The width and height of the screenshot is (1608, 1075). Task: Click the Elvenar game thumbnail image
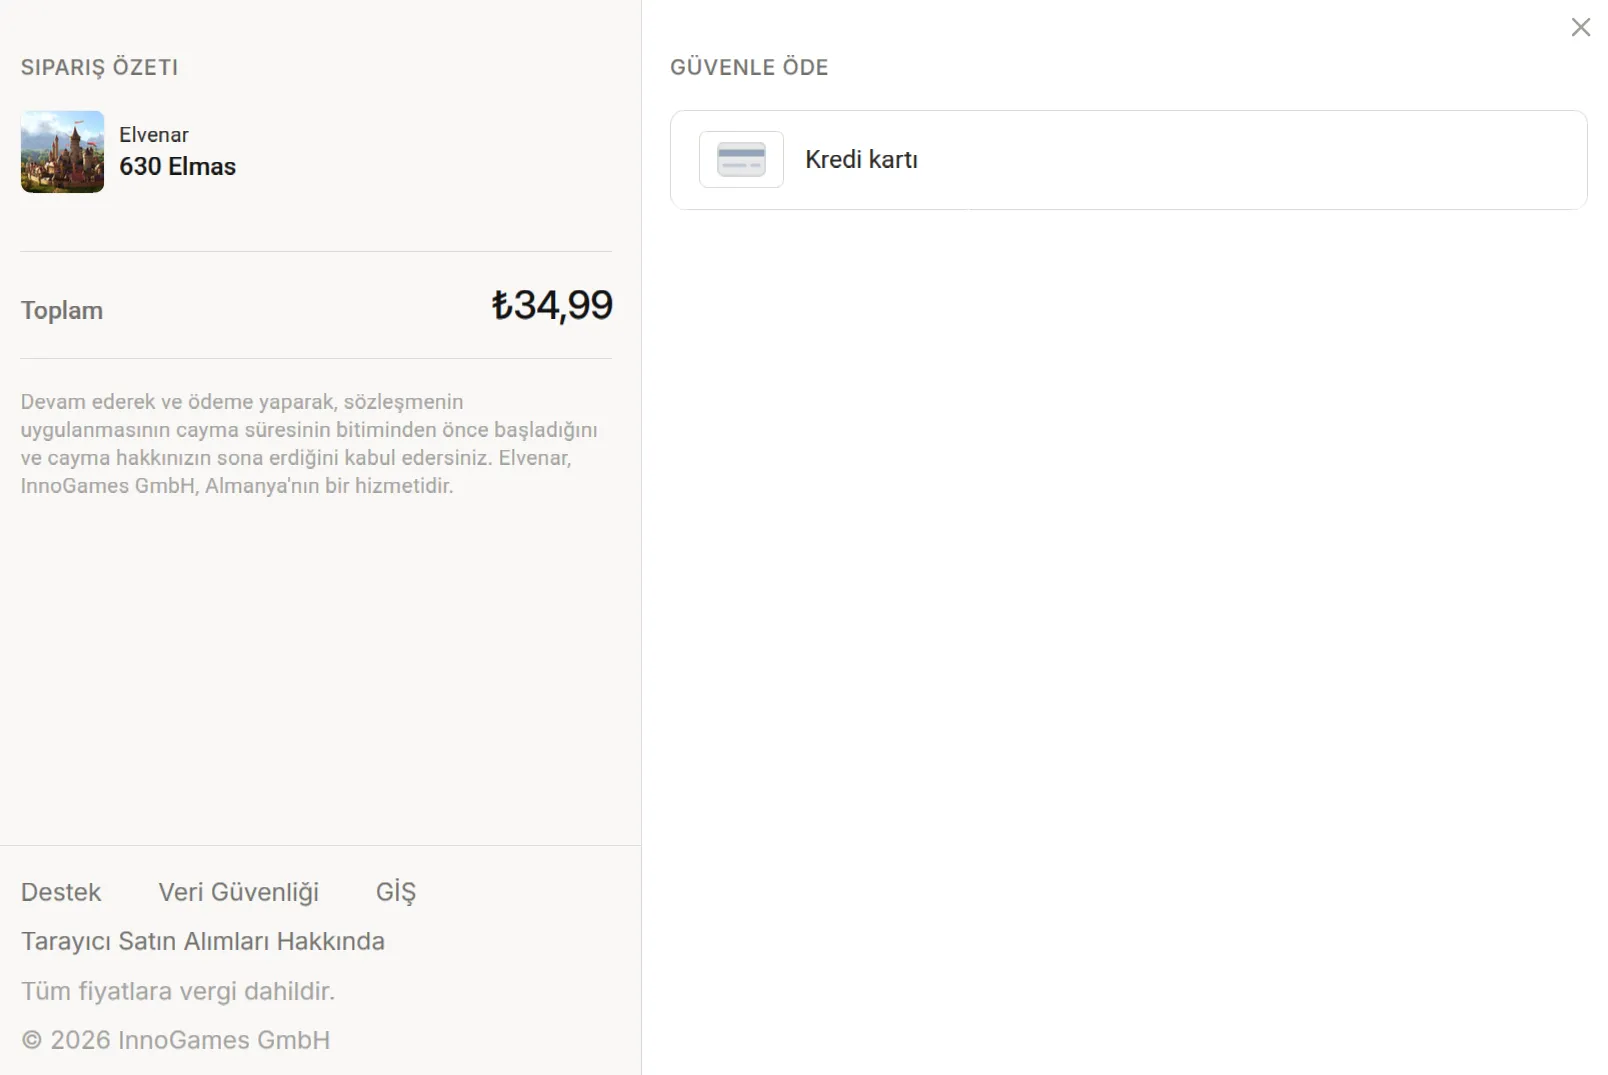(x=62, y=151)
